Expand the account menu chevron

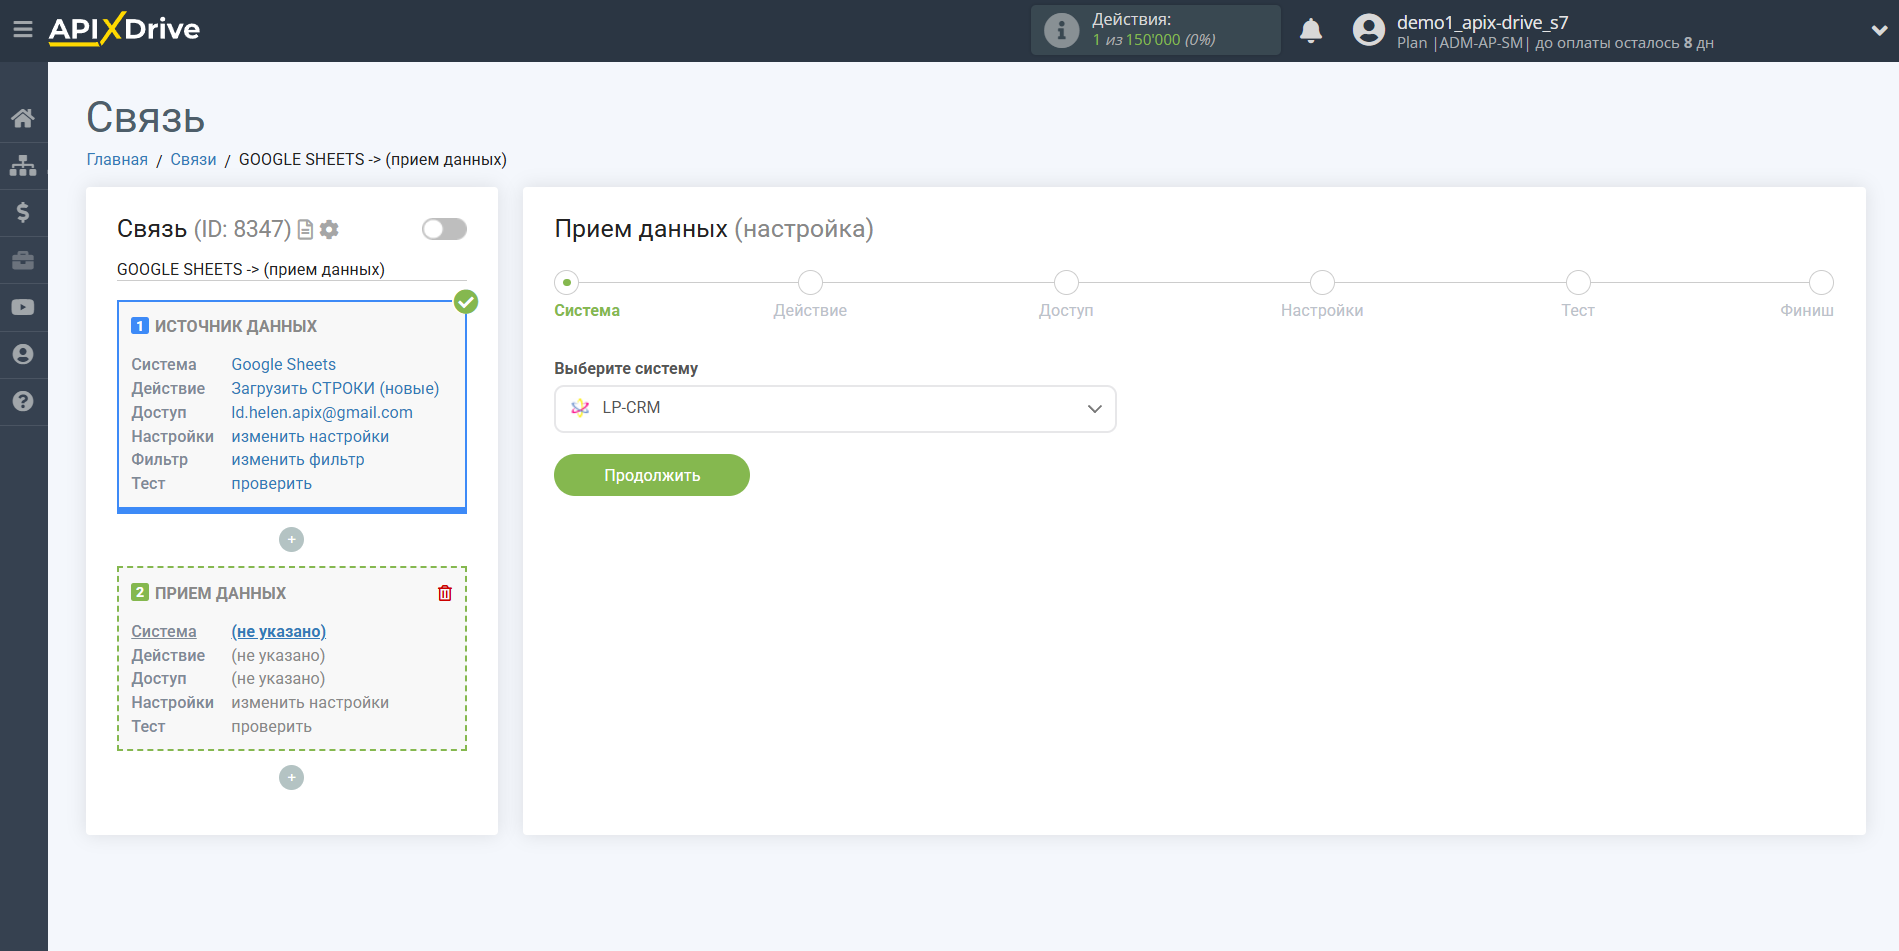pos(1879,30)
